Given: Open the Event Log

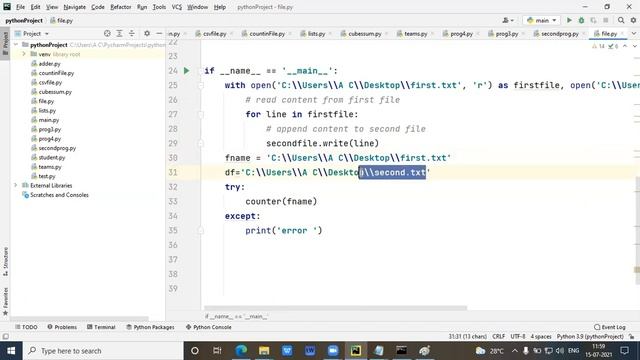Looking at the screenshot, I should pyautogui.click(x=610, y=327).
